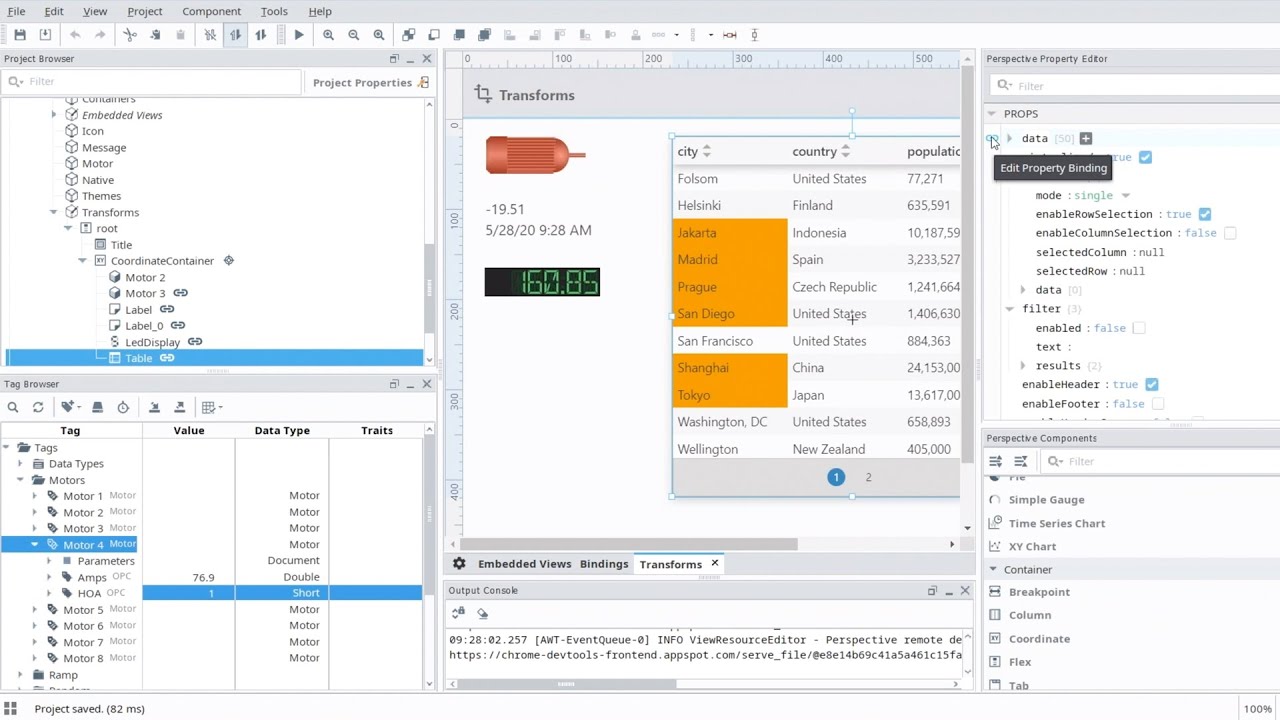Close the Transforms tab
The height and width of the screenshot is (720, 1280).
point(715,564)
